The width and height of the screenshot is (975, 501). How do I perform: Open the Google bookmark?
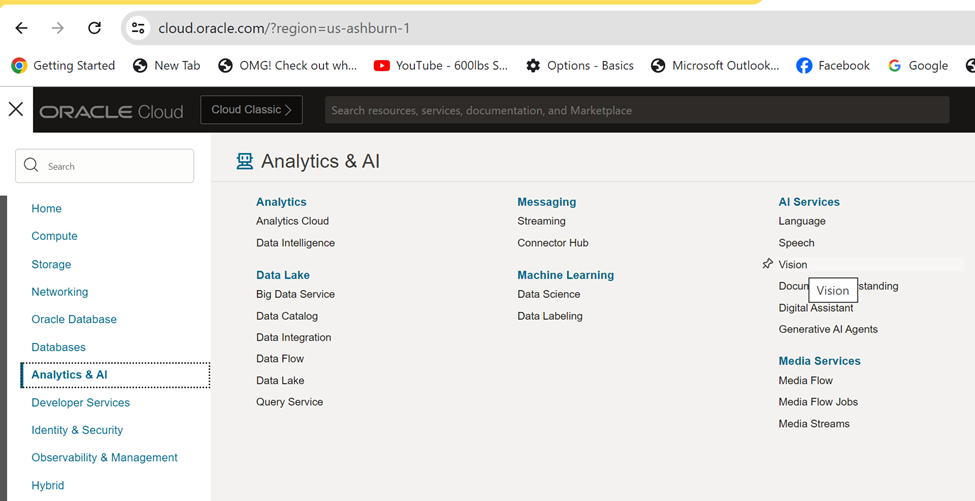pyautogui.click(x=918, y=65)
